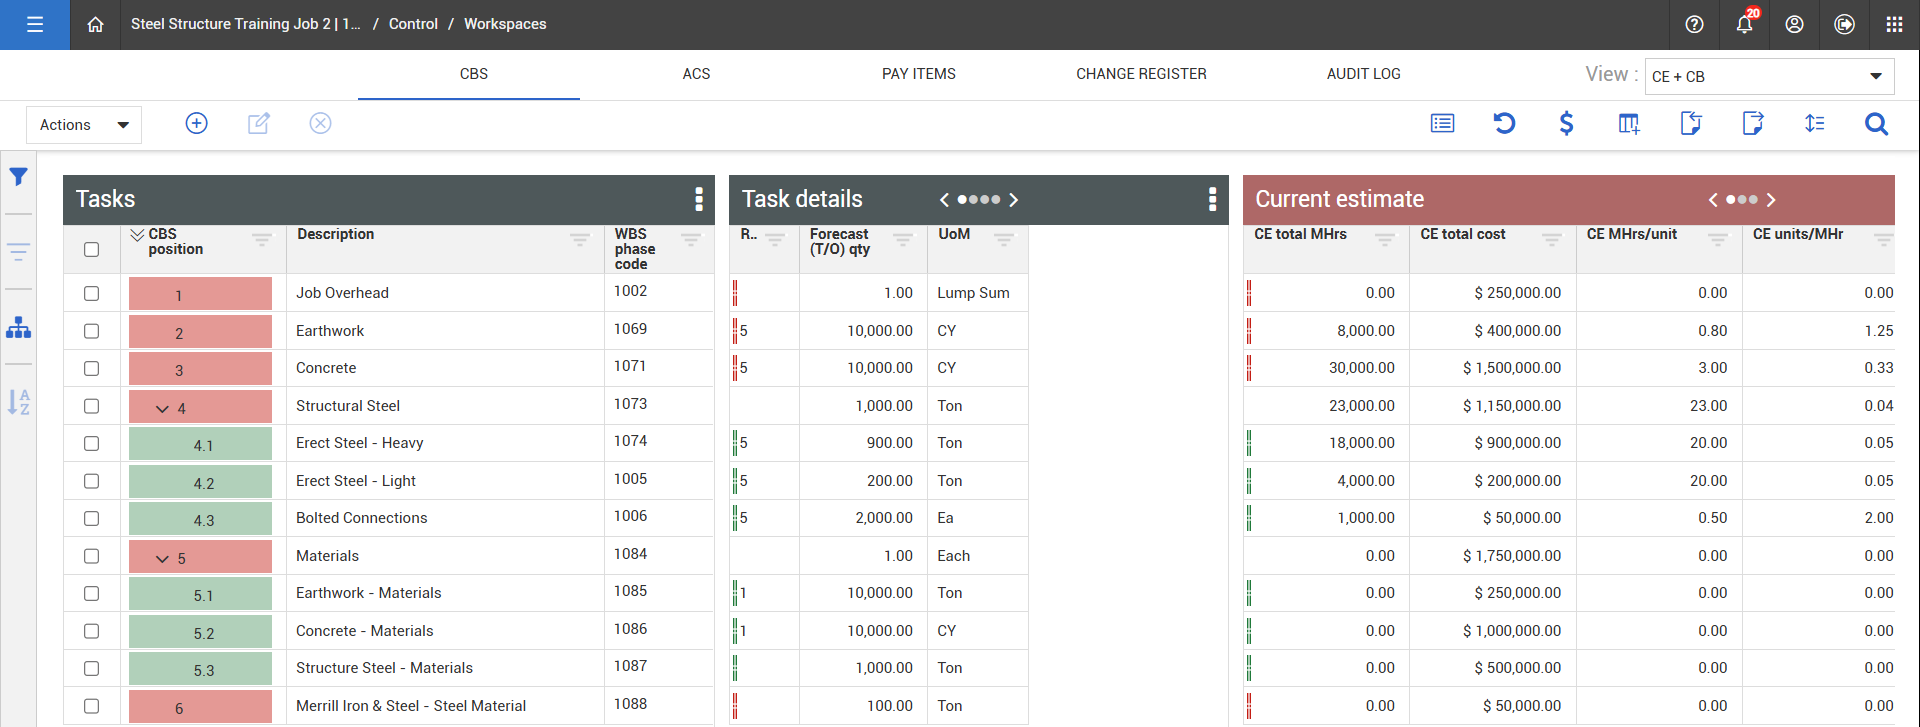Click the row height adjust icon
This screenshot has height=727, width=1920.
(x=1814, y=123)
